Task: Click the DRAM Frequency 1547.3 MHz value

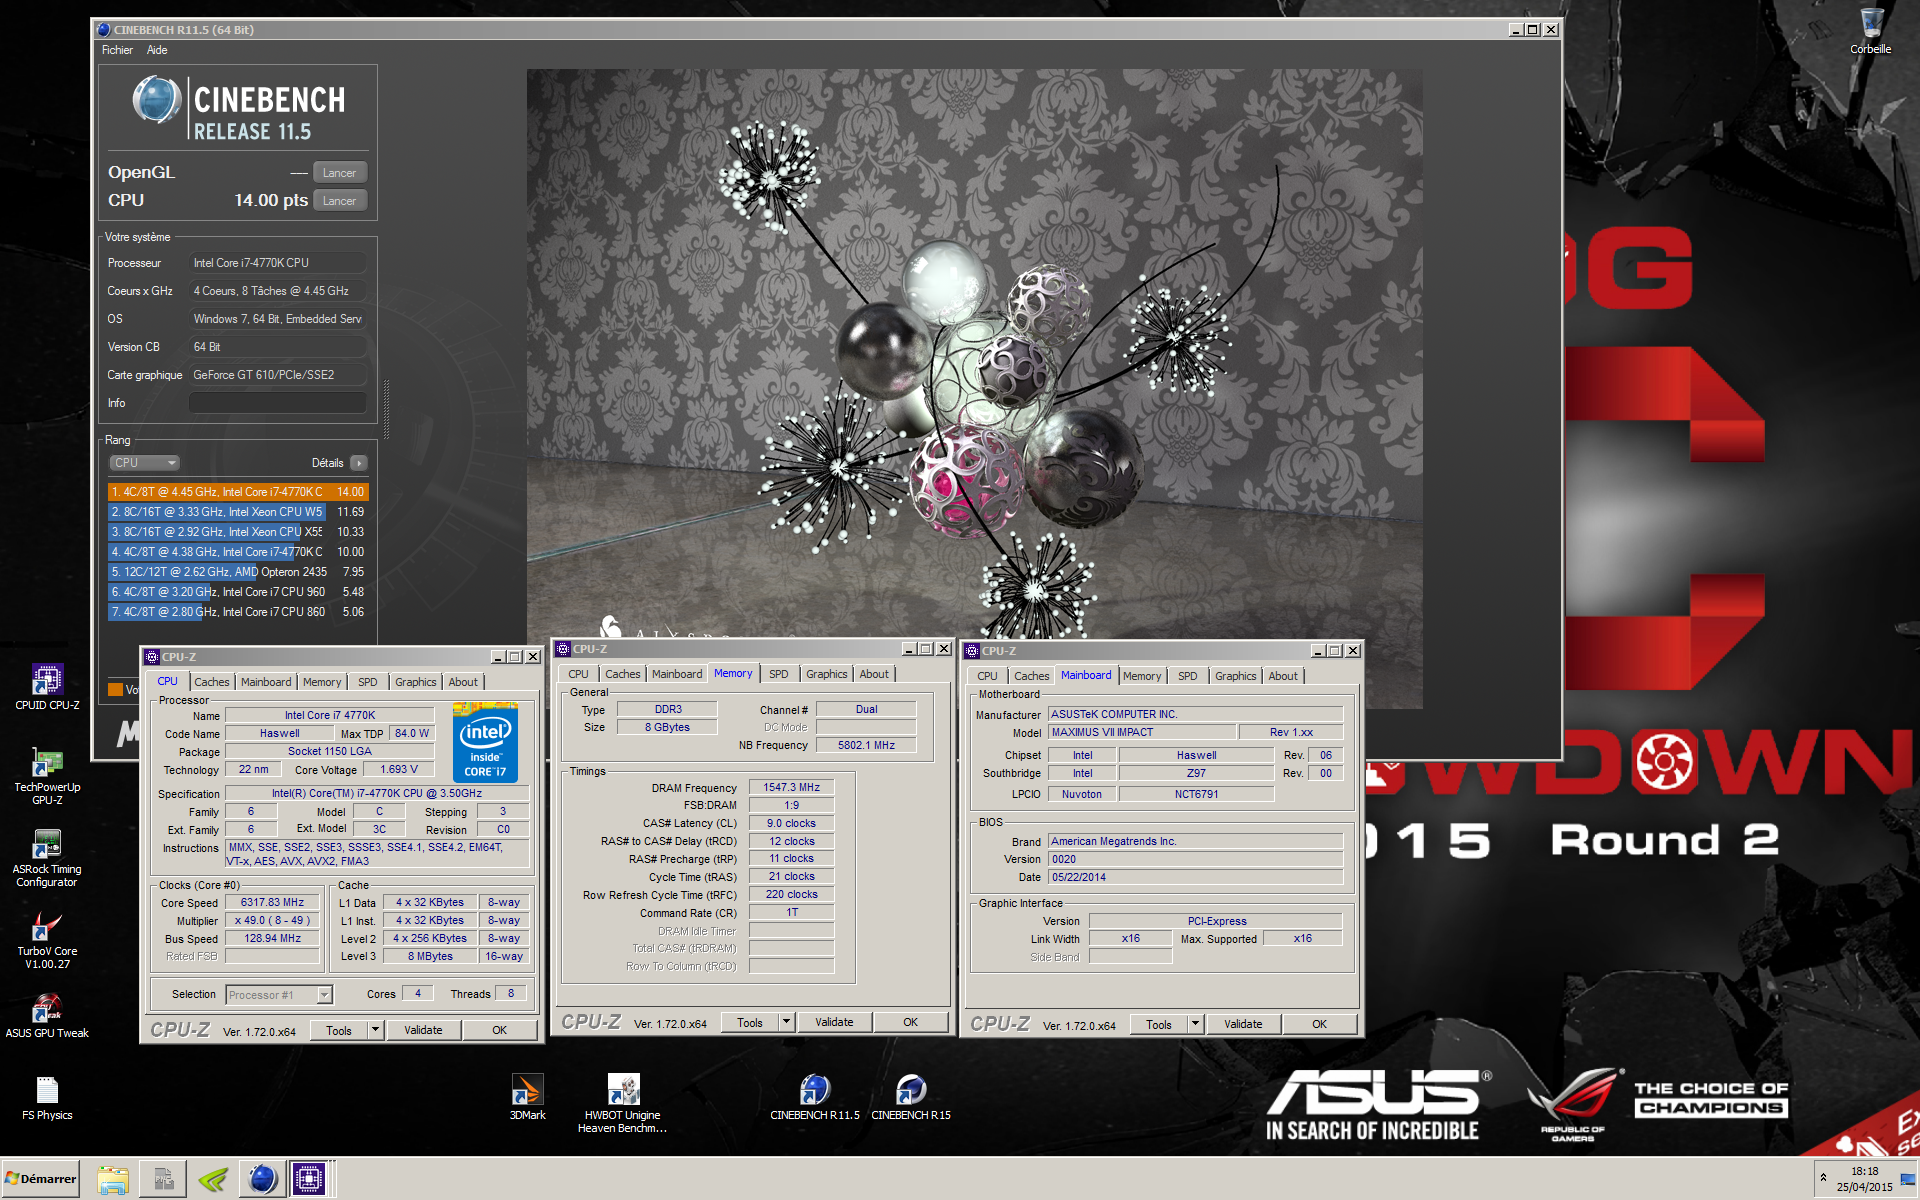Action: pyautogui.click(x=791, y=788)
